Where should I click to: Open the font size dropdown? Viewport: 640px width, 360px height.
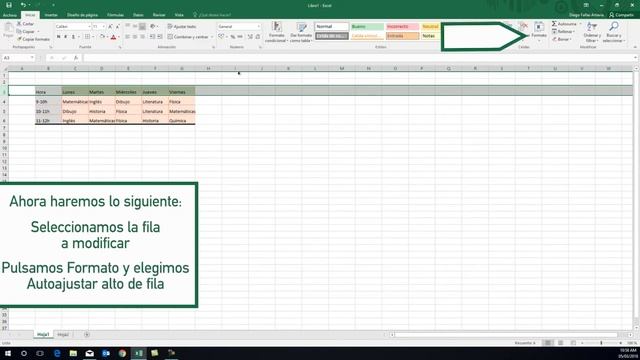(104, 27)
